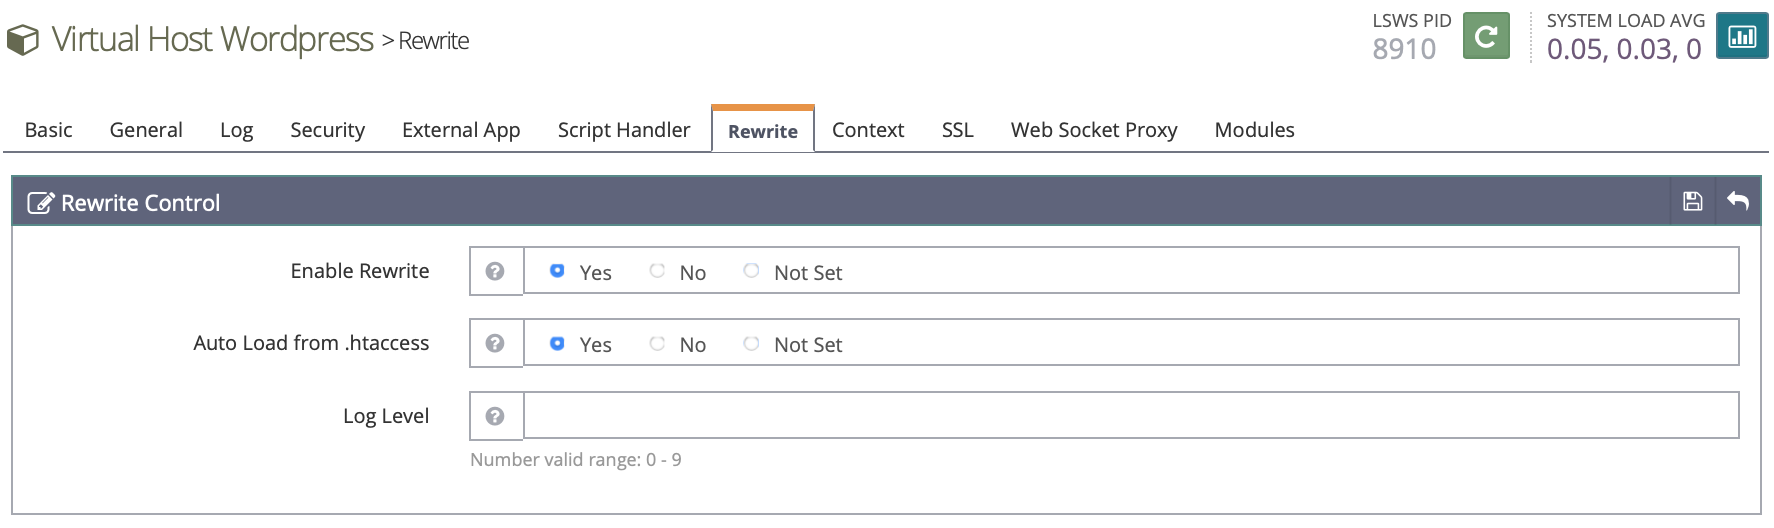Image resolution: width=1774 pixels, height=528 pixels.
Task: Switch to the Security tab
Action: pyautogui.click(x=327, y=130)
